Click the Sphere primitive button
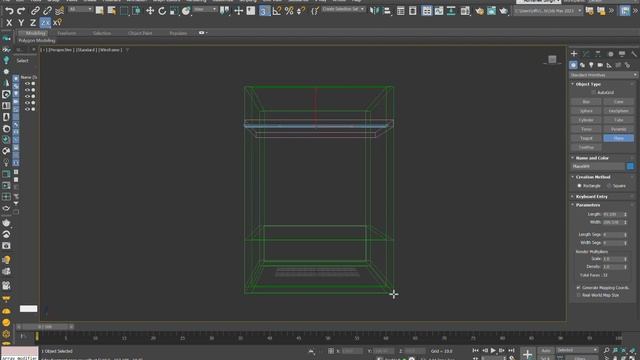The width and height of the screenshot is (640, 360). (x=586, y=111)
